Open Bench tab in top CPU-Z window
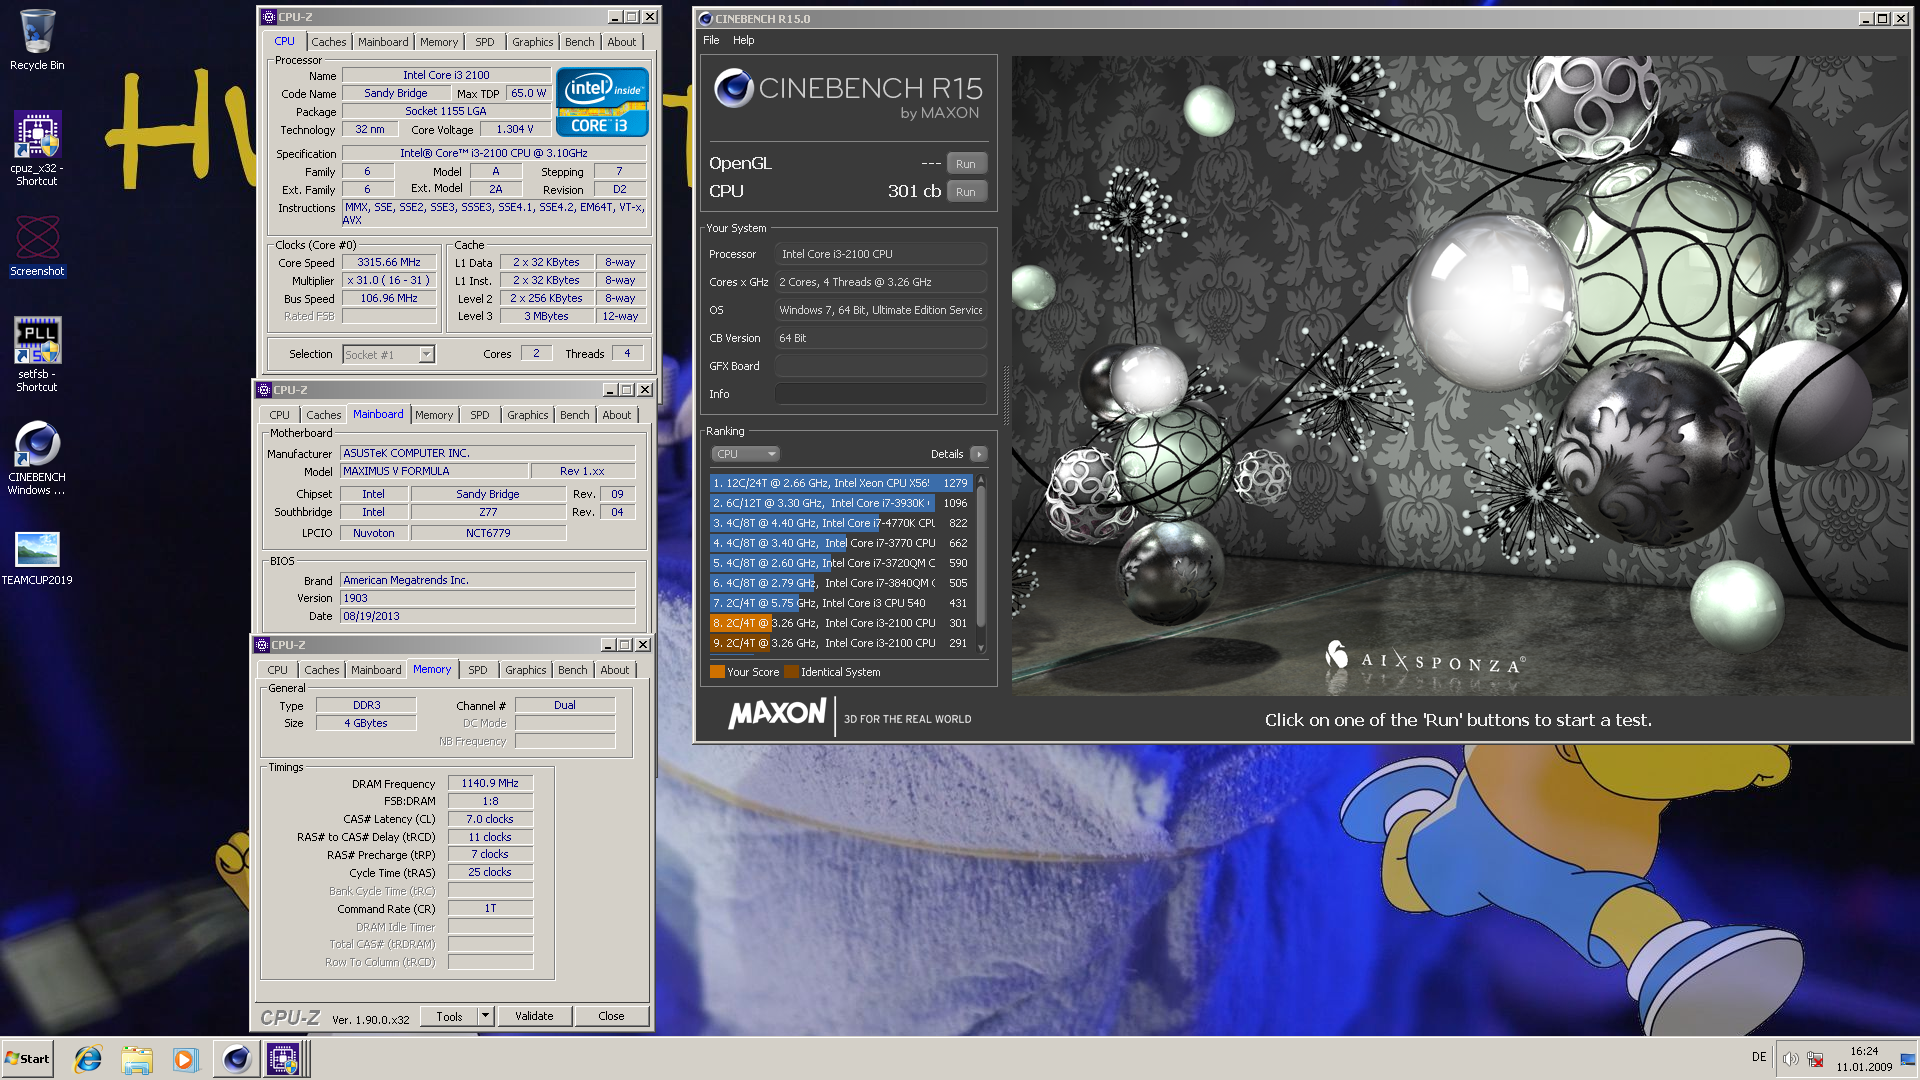This screenshot has height=1080, width=1920. 579,42
